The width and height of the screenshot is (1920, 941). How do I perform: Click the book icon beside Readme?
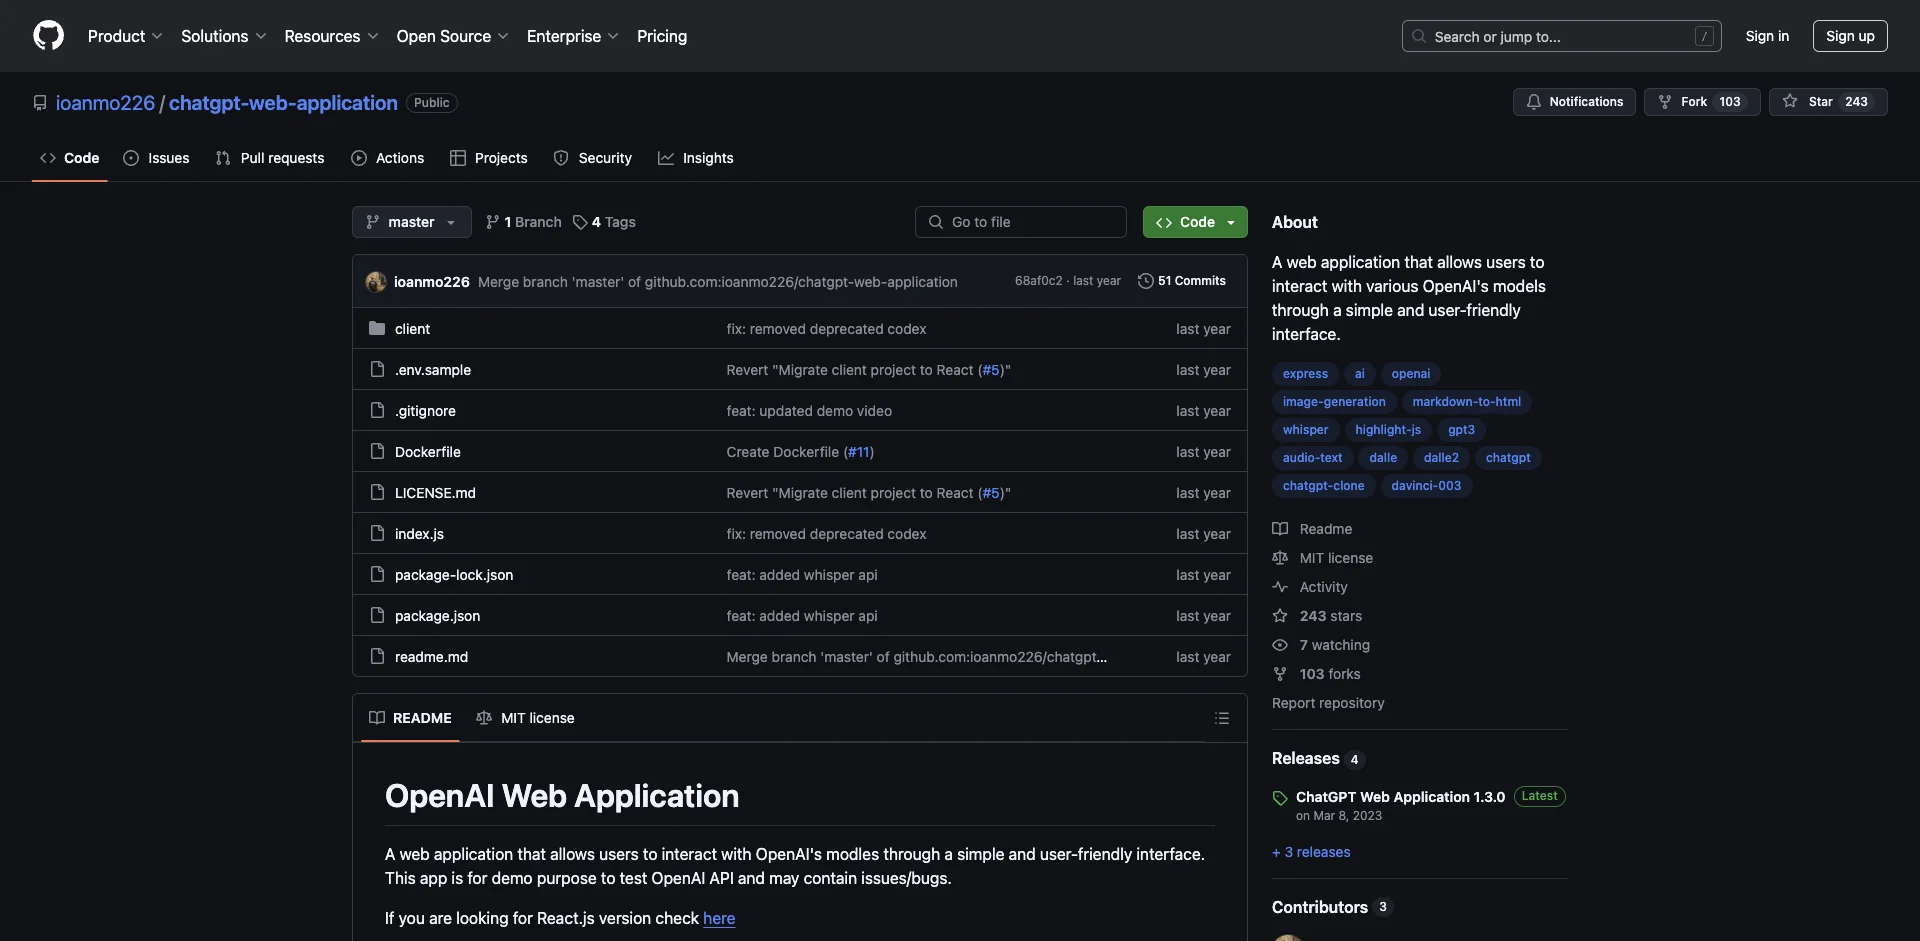point(1280,529)
